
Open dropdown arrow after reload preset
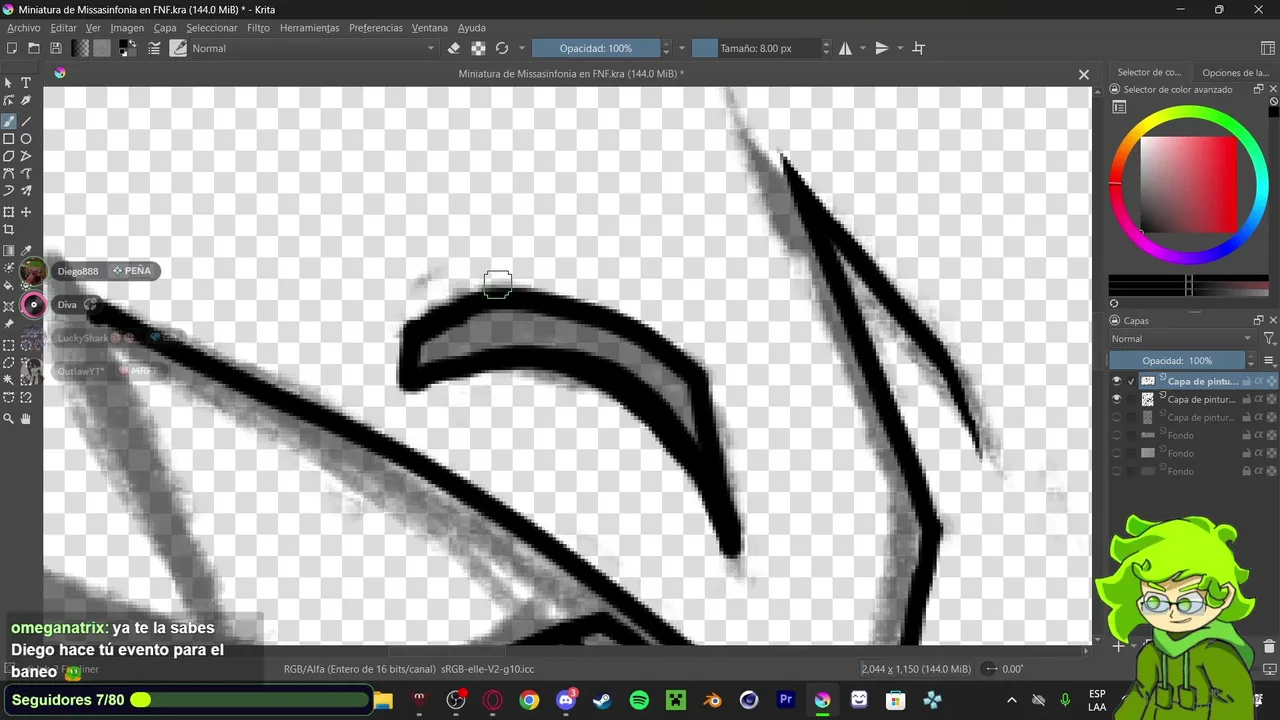pyautogui.click(x=521, y=48)
